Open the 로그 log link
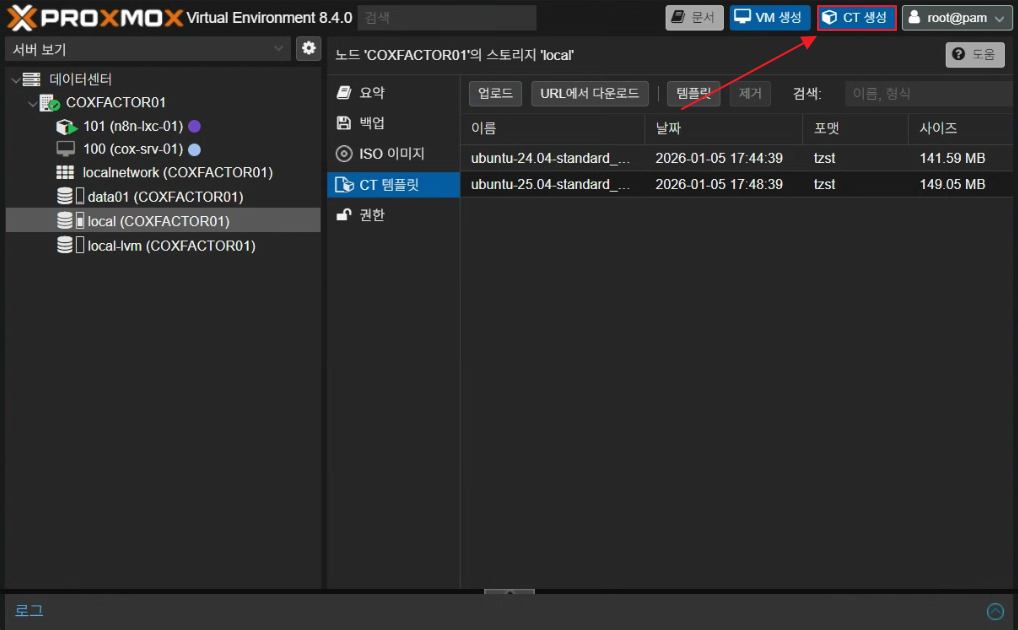Viewport: 1018px width, 630px height. 29,611
